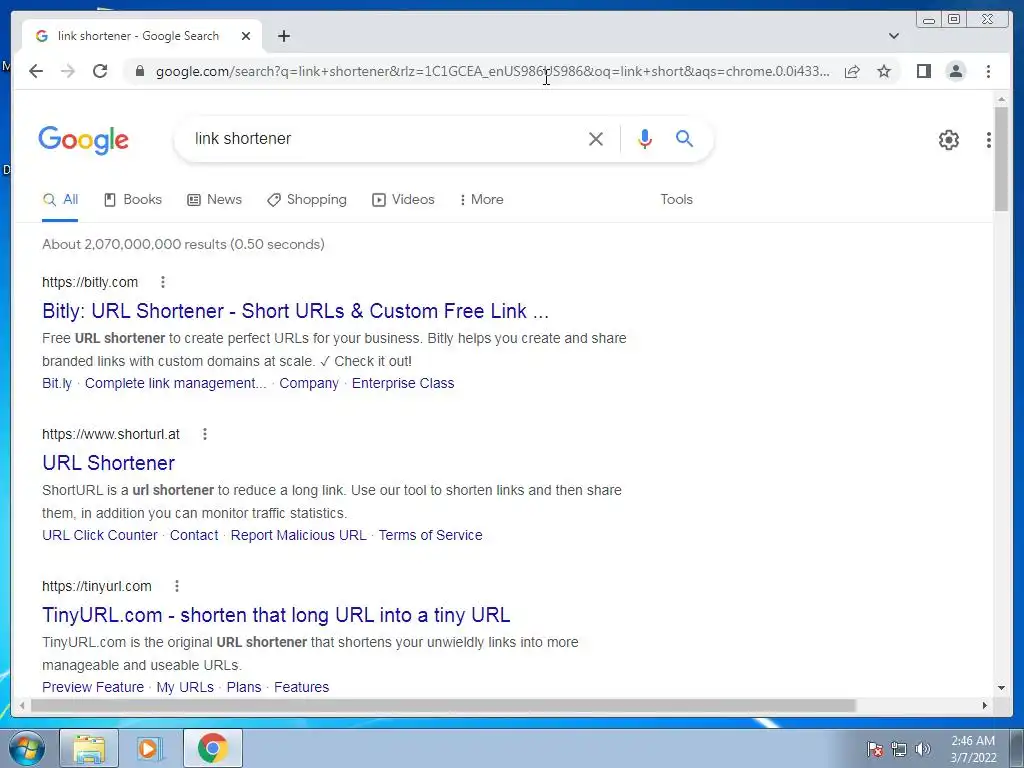This screenshot has height=768, width=1024.
Task: Open Complete link management sitelink
Action: [176, 383]
